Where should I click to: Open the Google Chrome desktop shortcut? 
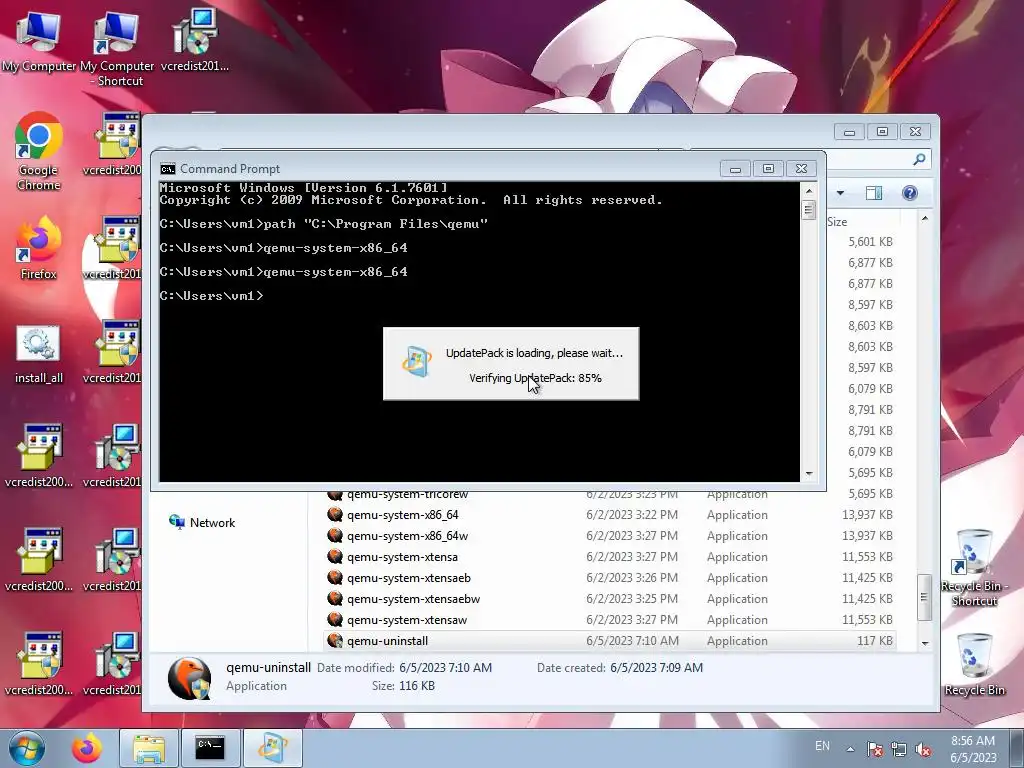click(39, 152)
